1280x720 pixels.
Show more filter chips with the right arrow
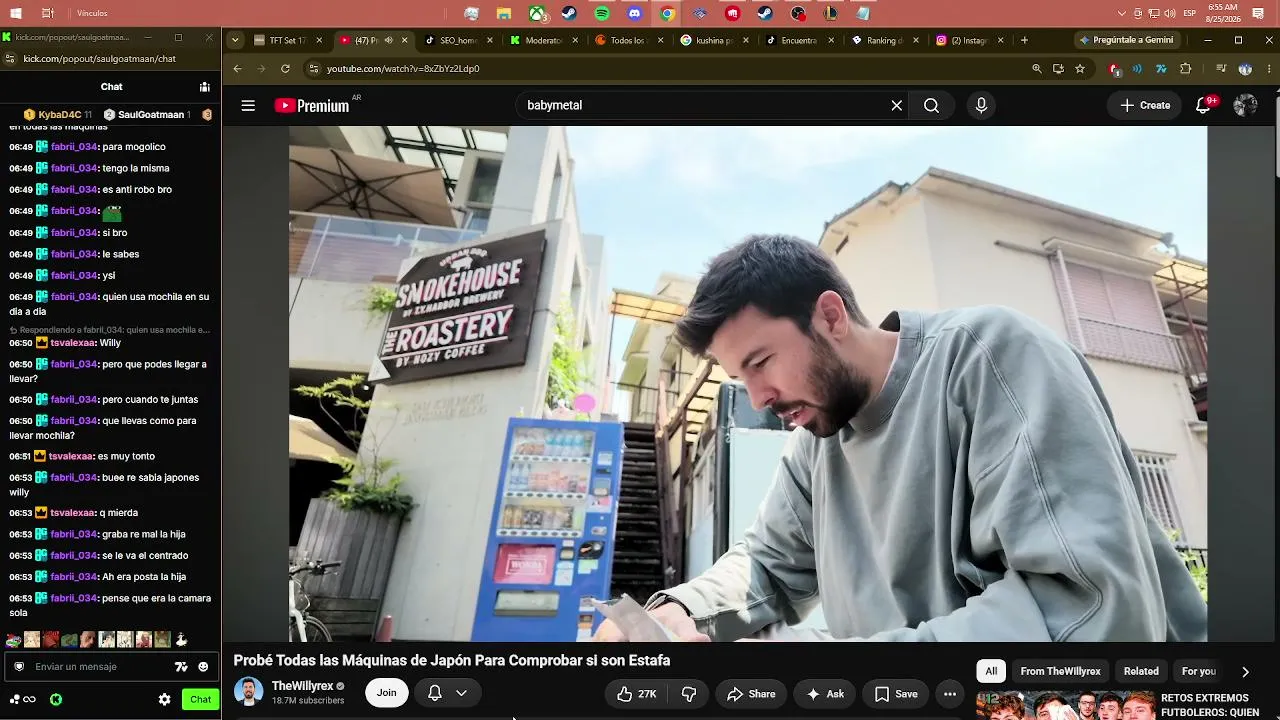1245,672
